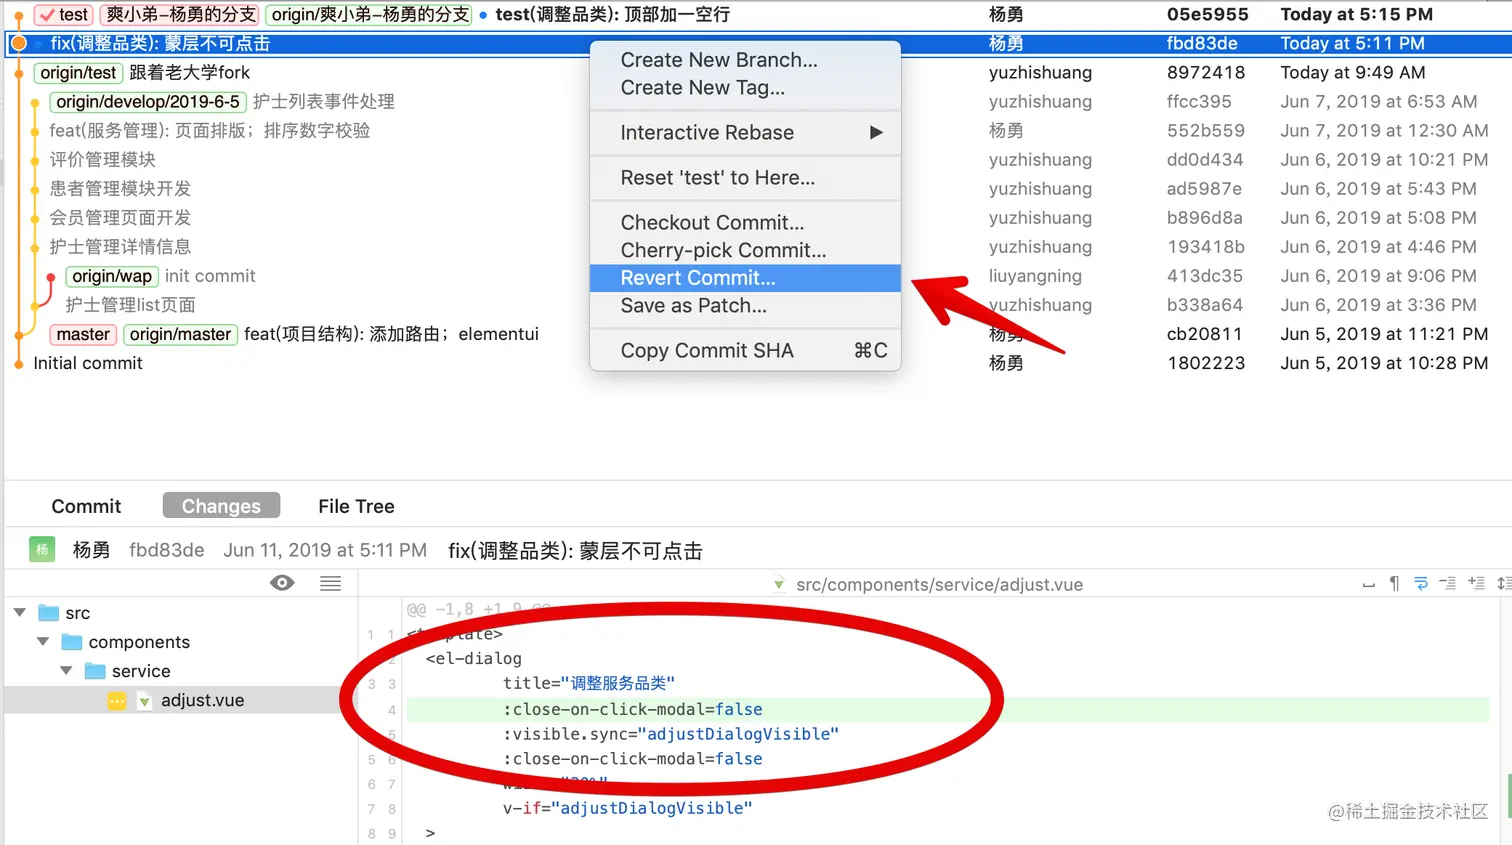Select commit 护士管理详情信息
Screen dimensions: 1512x845
click(120, 246)
